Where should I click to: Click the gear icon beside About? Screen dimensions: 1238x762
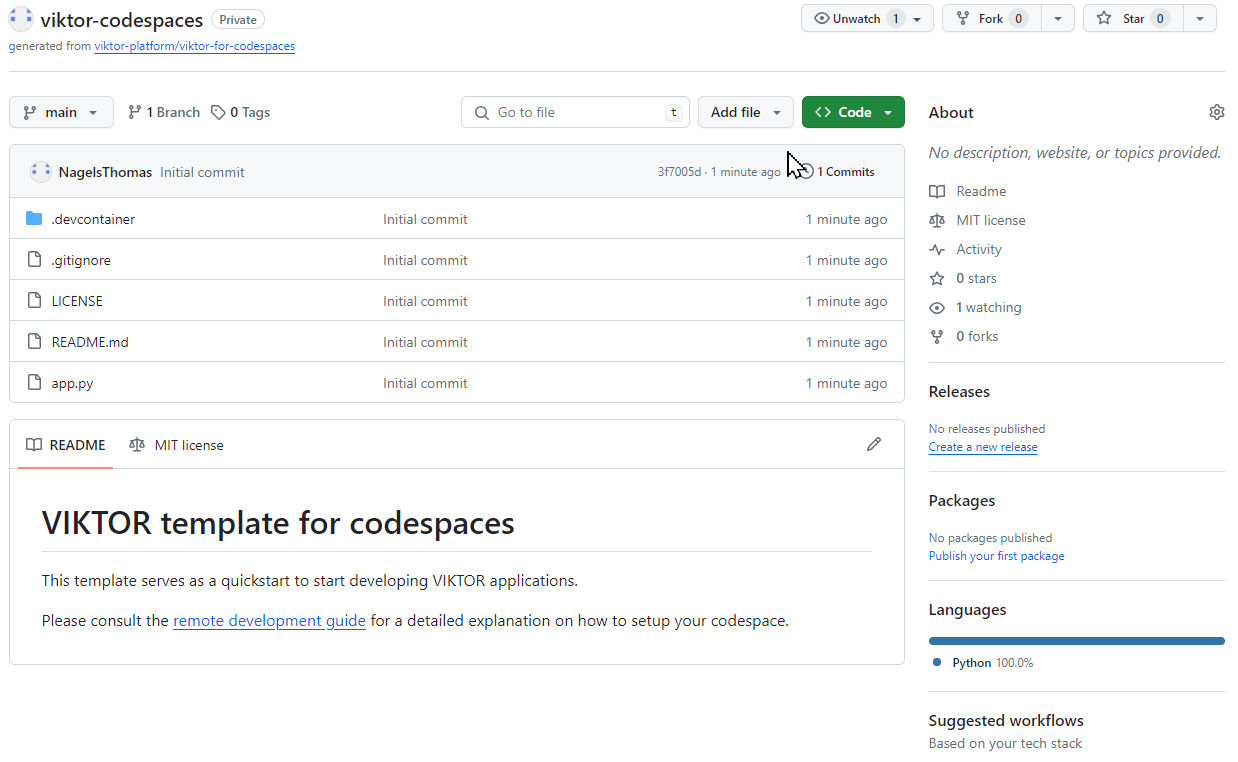tap(1216, 112)
